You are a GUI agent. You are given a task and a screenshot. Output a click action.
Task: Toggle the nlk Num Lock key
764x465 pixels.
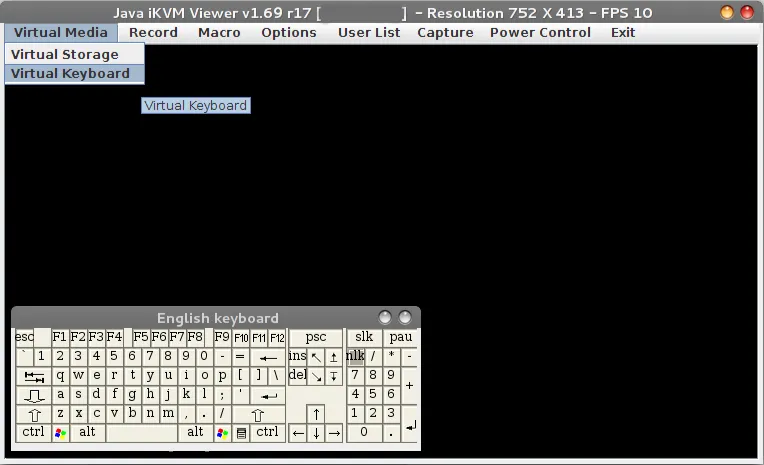[355, 356]
